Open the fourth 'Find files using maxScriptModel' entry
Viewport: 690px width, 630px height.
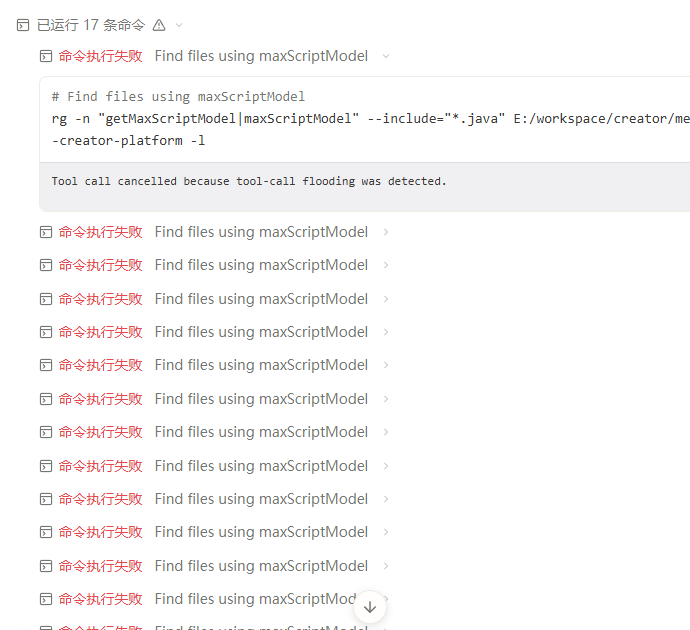(261, 299)
